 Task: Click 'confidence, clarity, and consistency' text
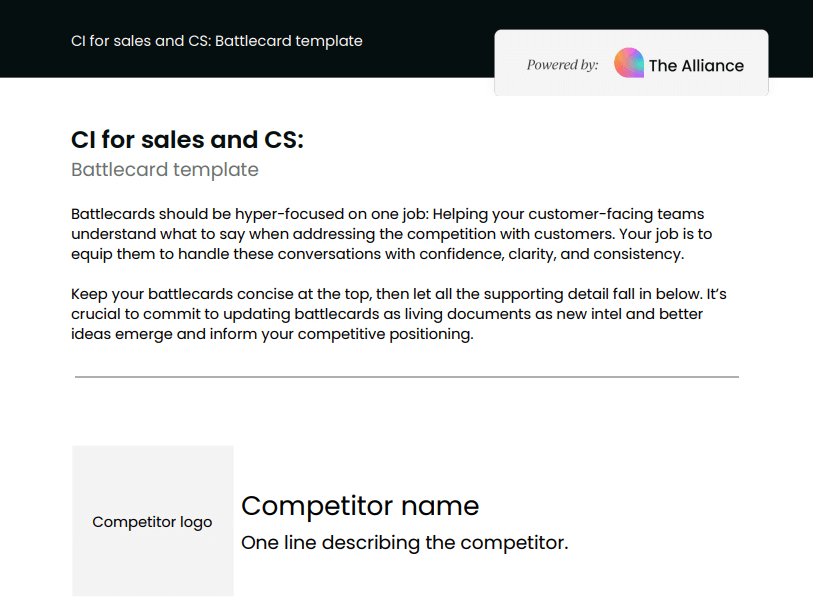[x=552, y=254]
